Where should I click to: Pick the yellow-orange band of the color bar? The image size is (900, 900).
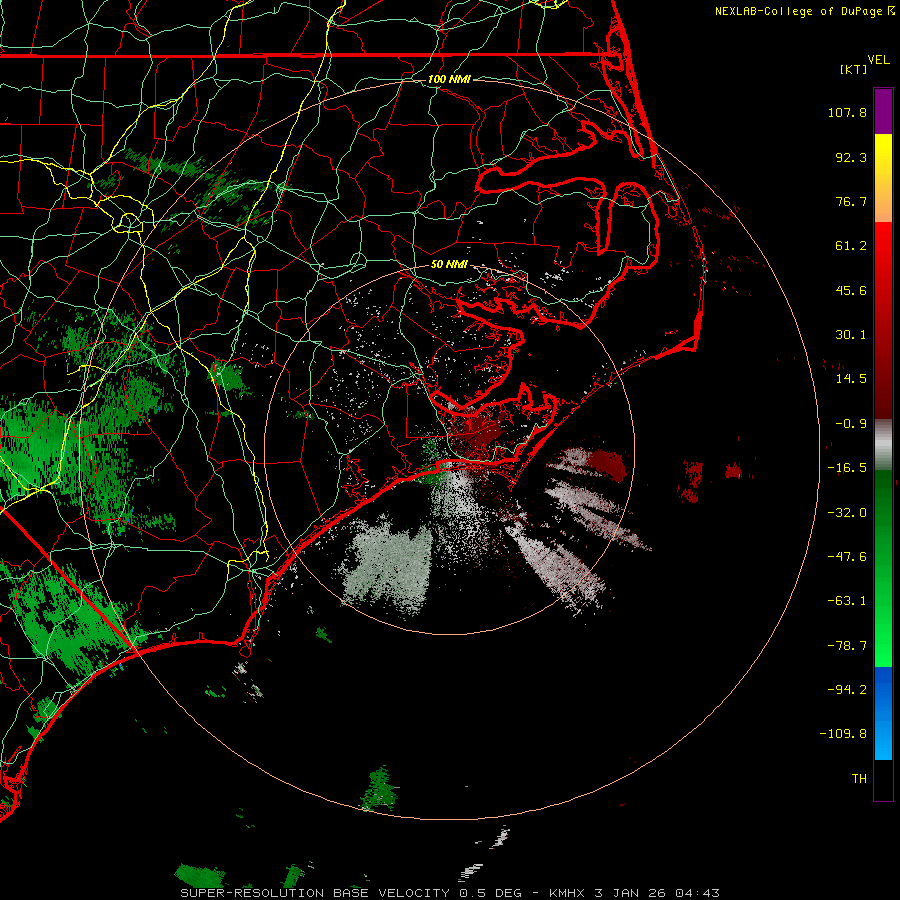point(883,178)
